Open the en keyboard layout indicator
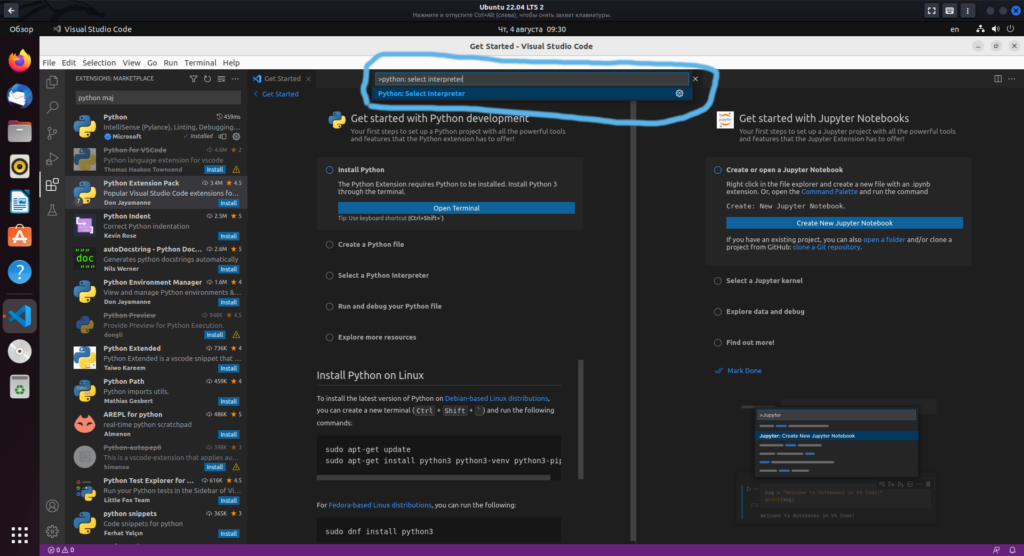Image resolution: width=1024 pixels, height=556 pixels. tap(954, 29)
